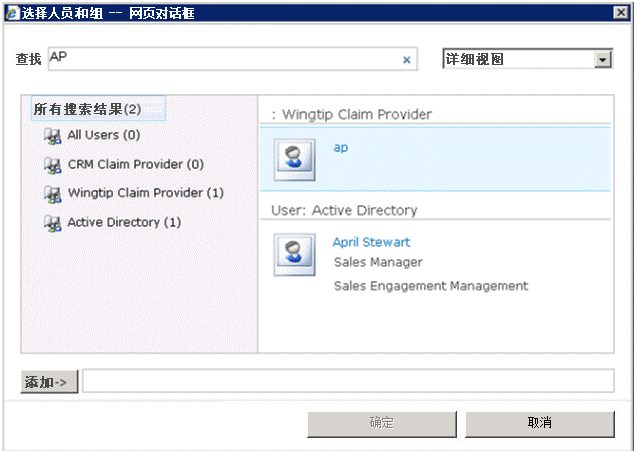Image resolution: width=634 pixels, height=451 pixels.
Task: Click the April Stewart name link
Action: (371, 242)
